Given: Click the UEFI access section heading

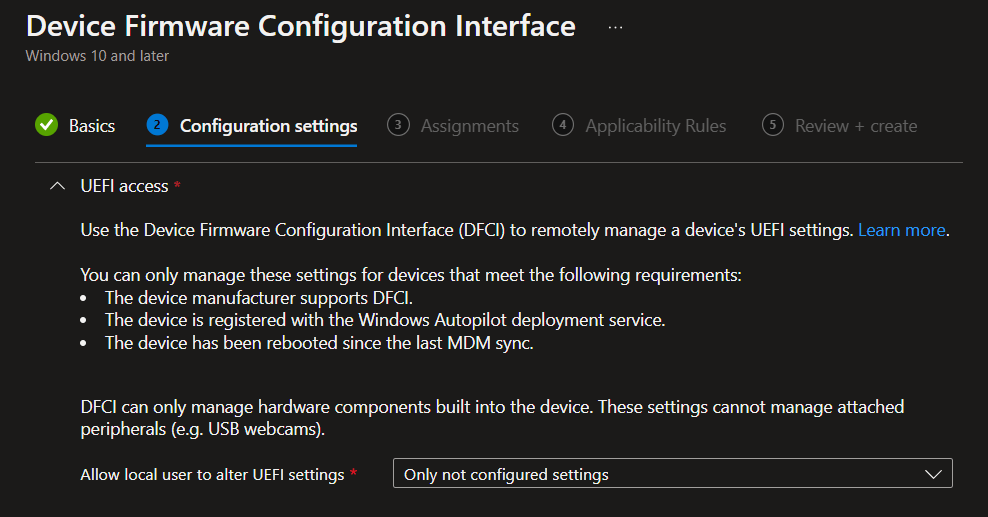Looking at the screenshot, I should tap(124, 186).
